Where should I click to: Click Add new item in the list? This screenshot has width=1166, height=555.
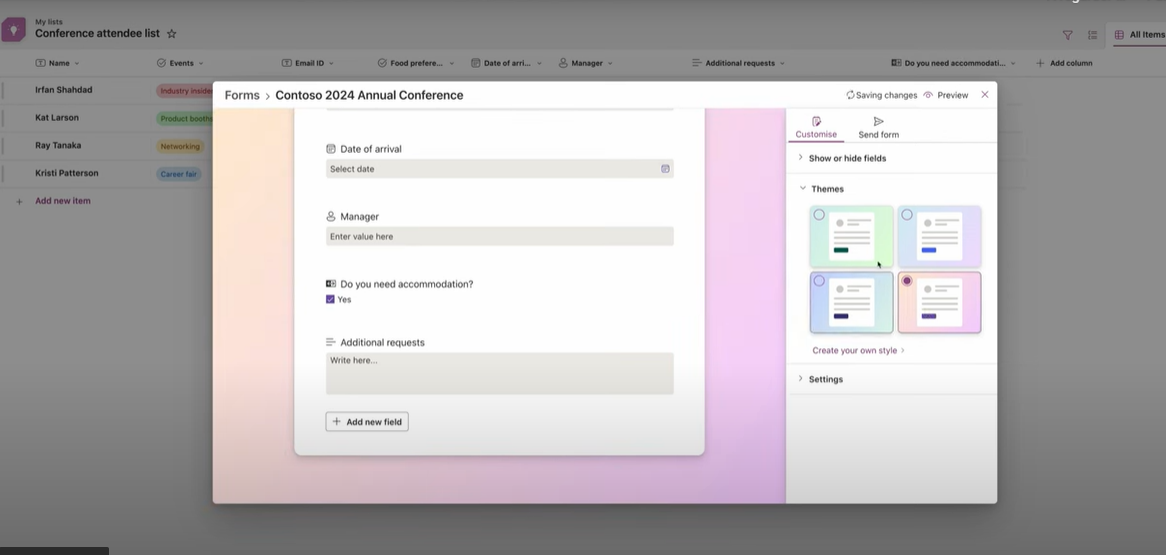[x=62, y=201]
